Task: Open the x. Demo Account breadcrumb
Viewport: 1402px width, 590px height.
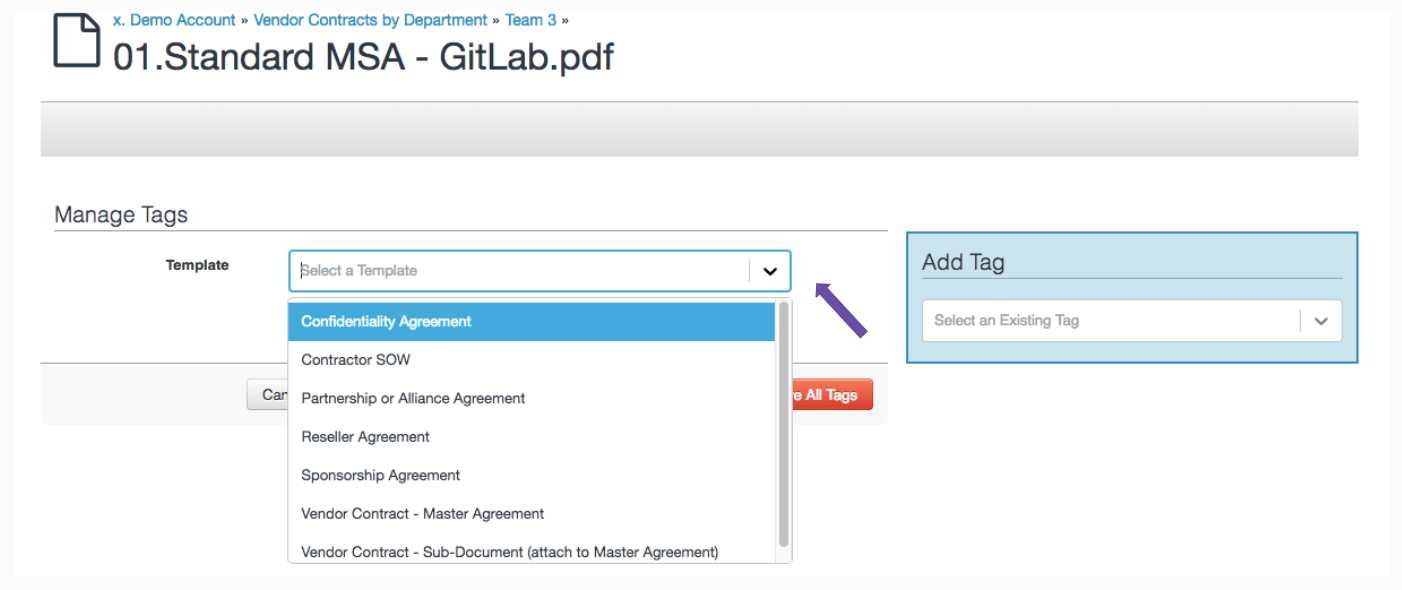Action: pos(174,20)
